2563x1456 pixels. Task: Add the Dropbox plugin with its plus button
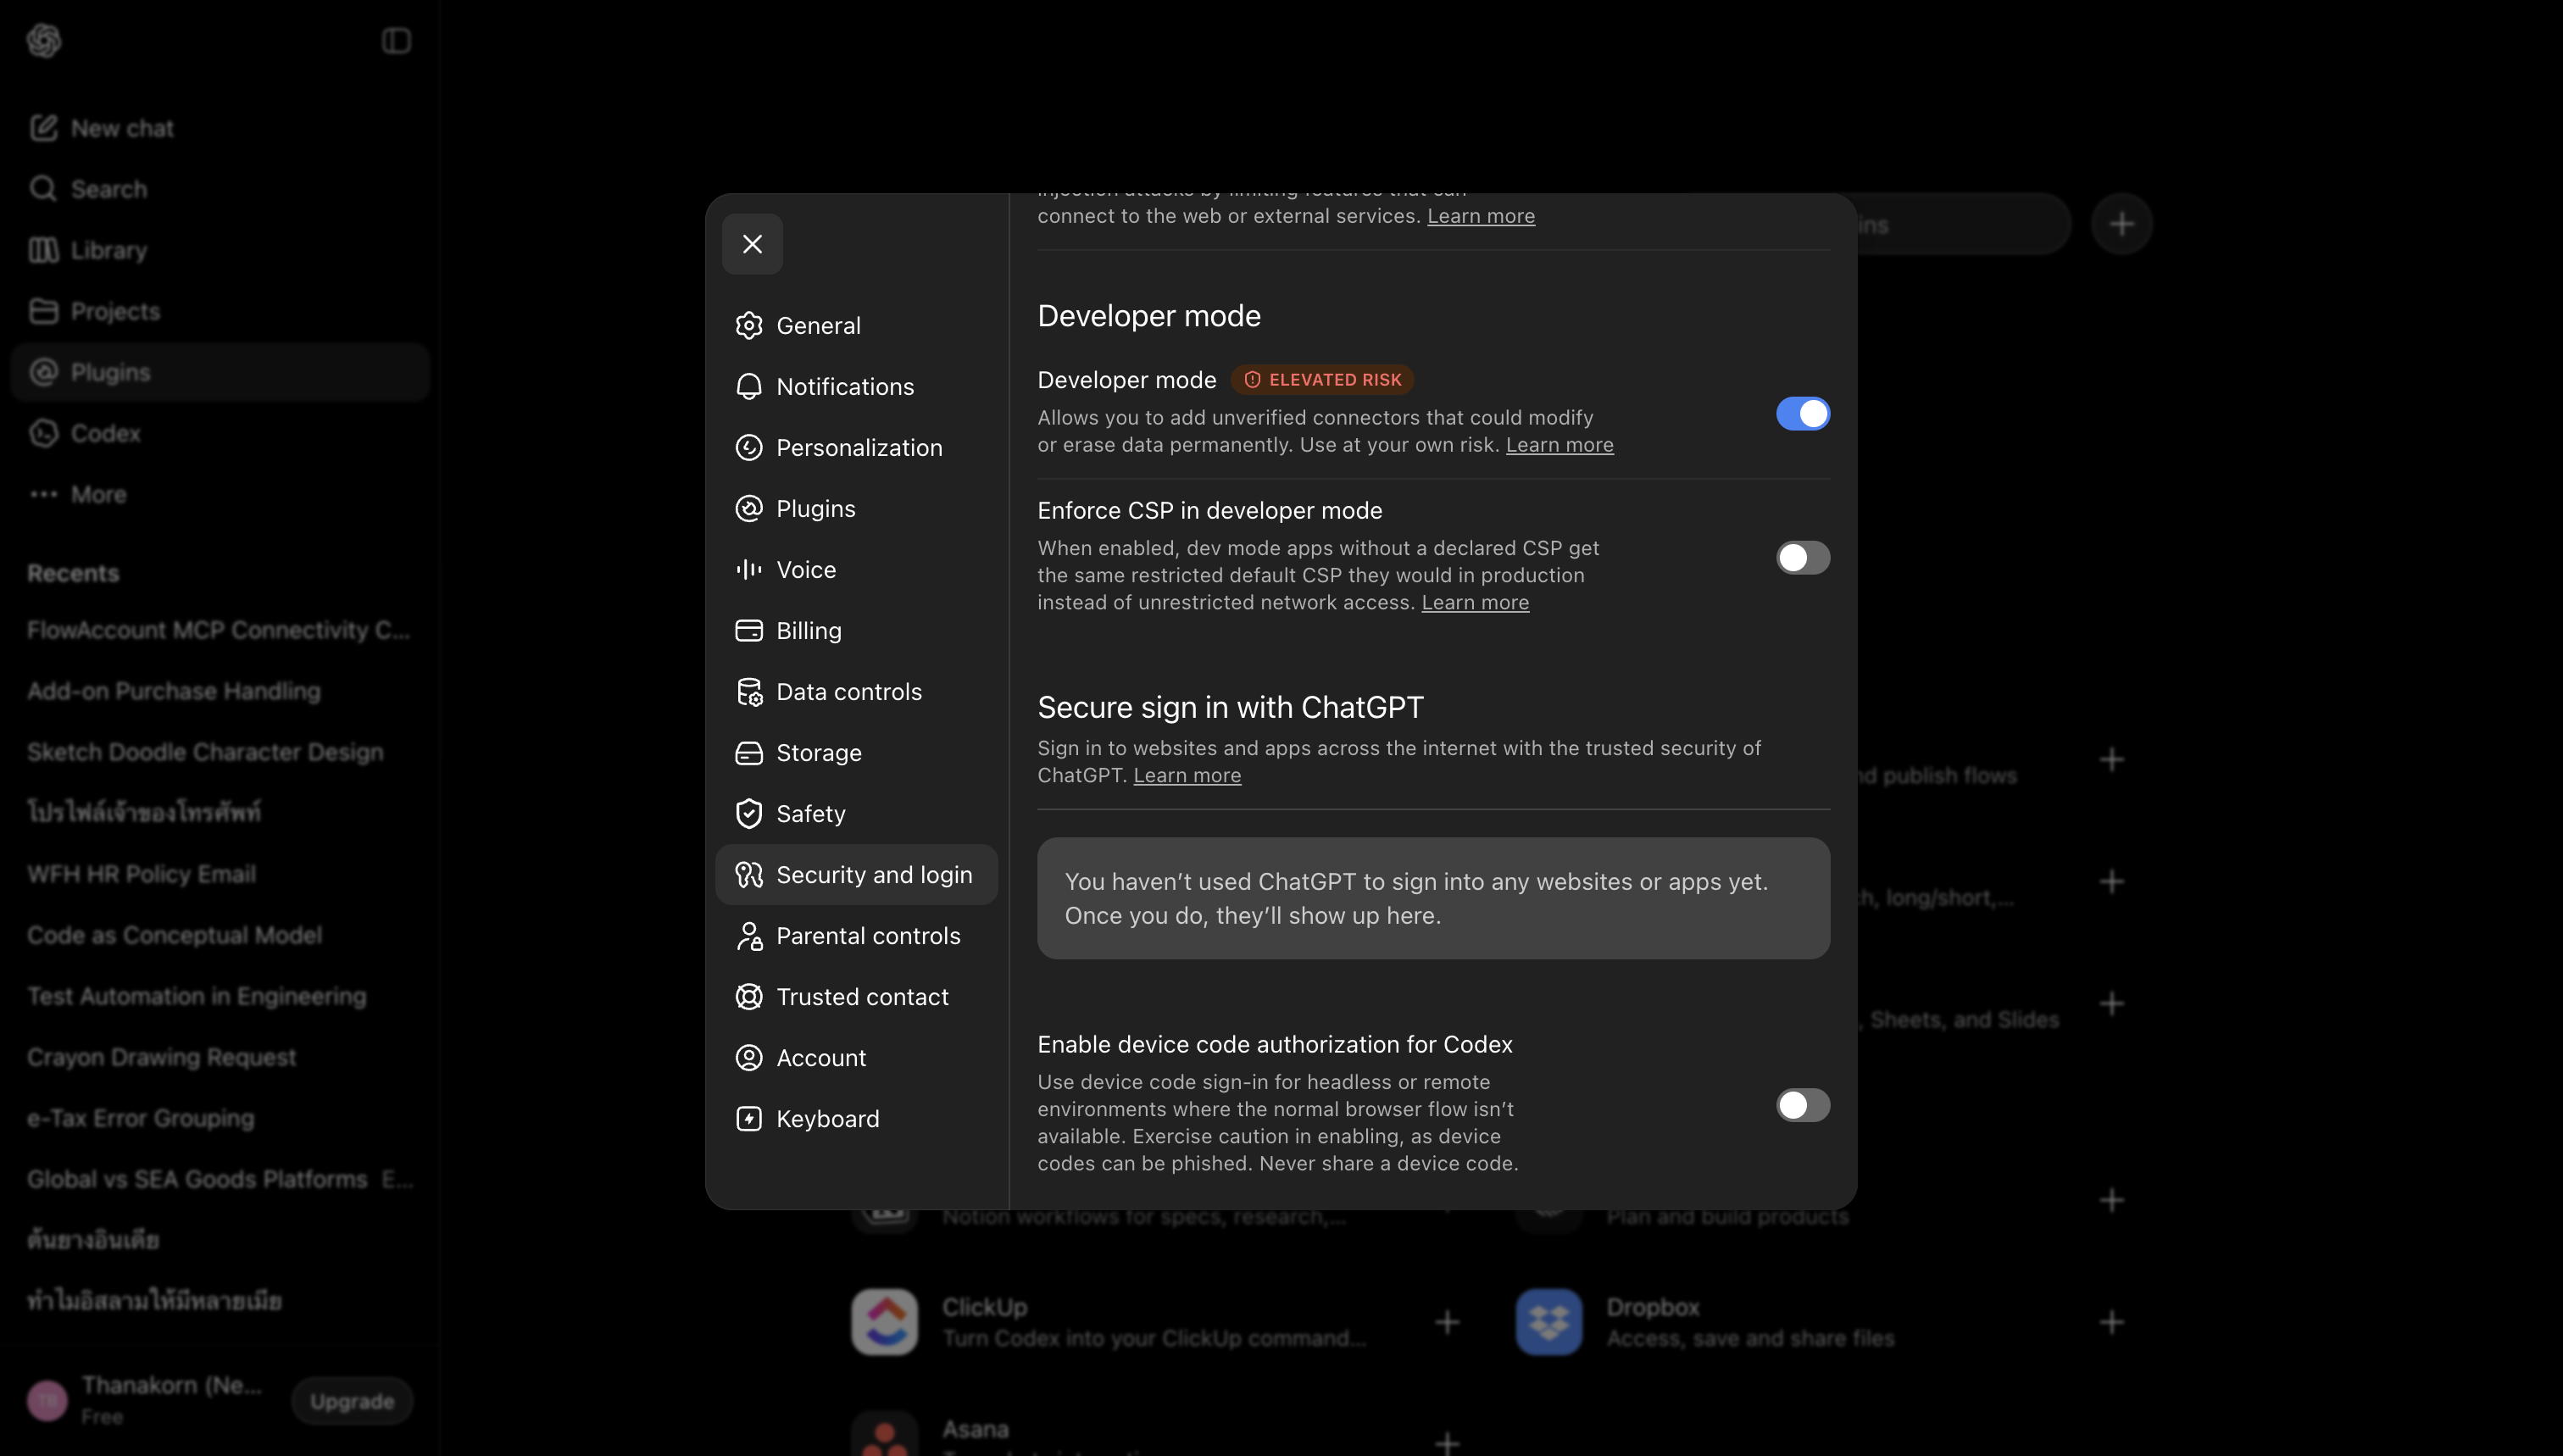[x=2111, y=1322]
